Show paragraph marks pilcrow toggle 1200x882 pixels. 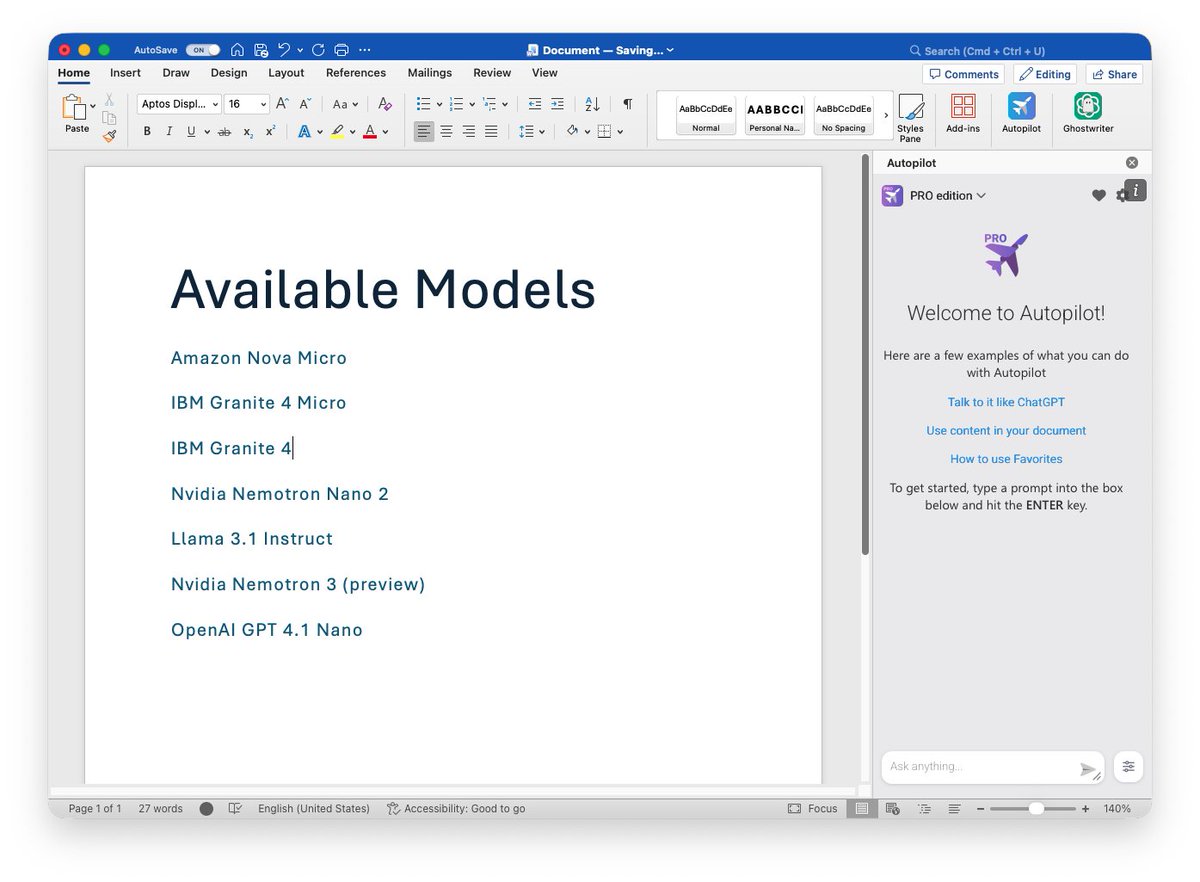pos(627,104)
